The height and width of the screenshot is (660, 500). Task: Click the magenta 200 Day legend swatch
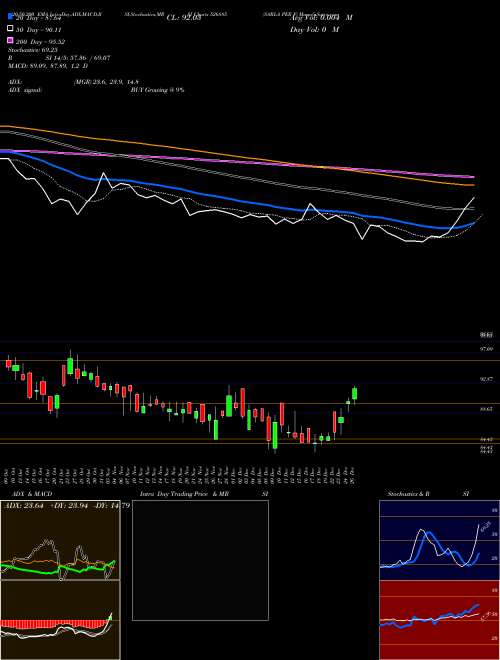pyautogui.click(x=10, y=40)
